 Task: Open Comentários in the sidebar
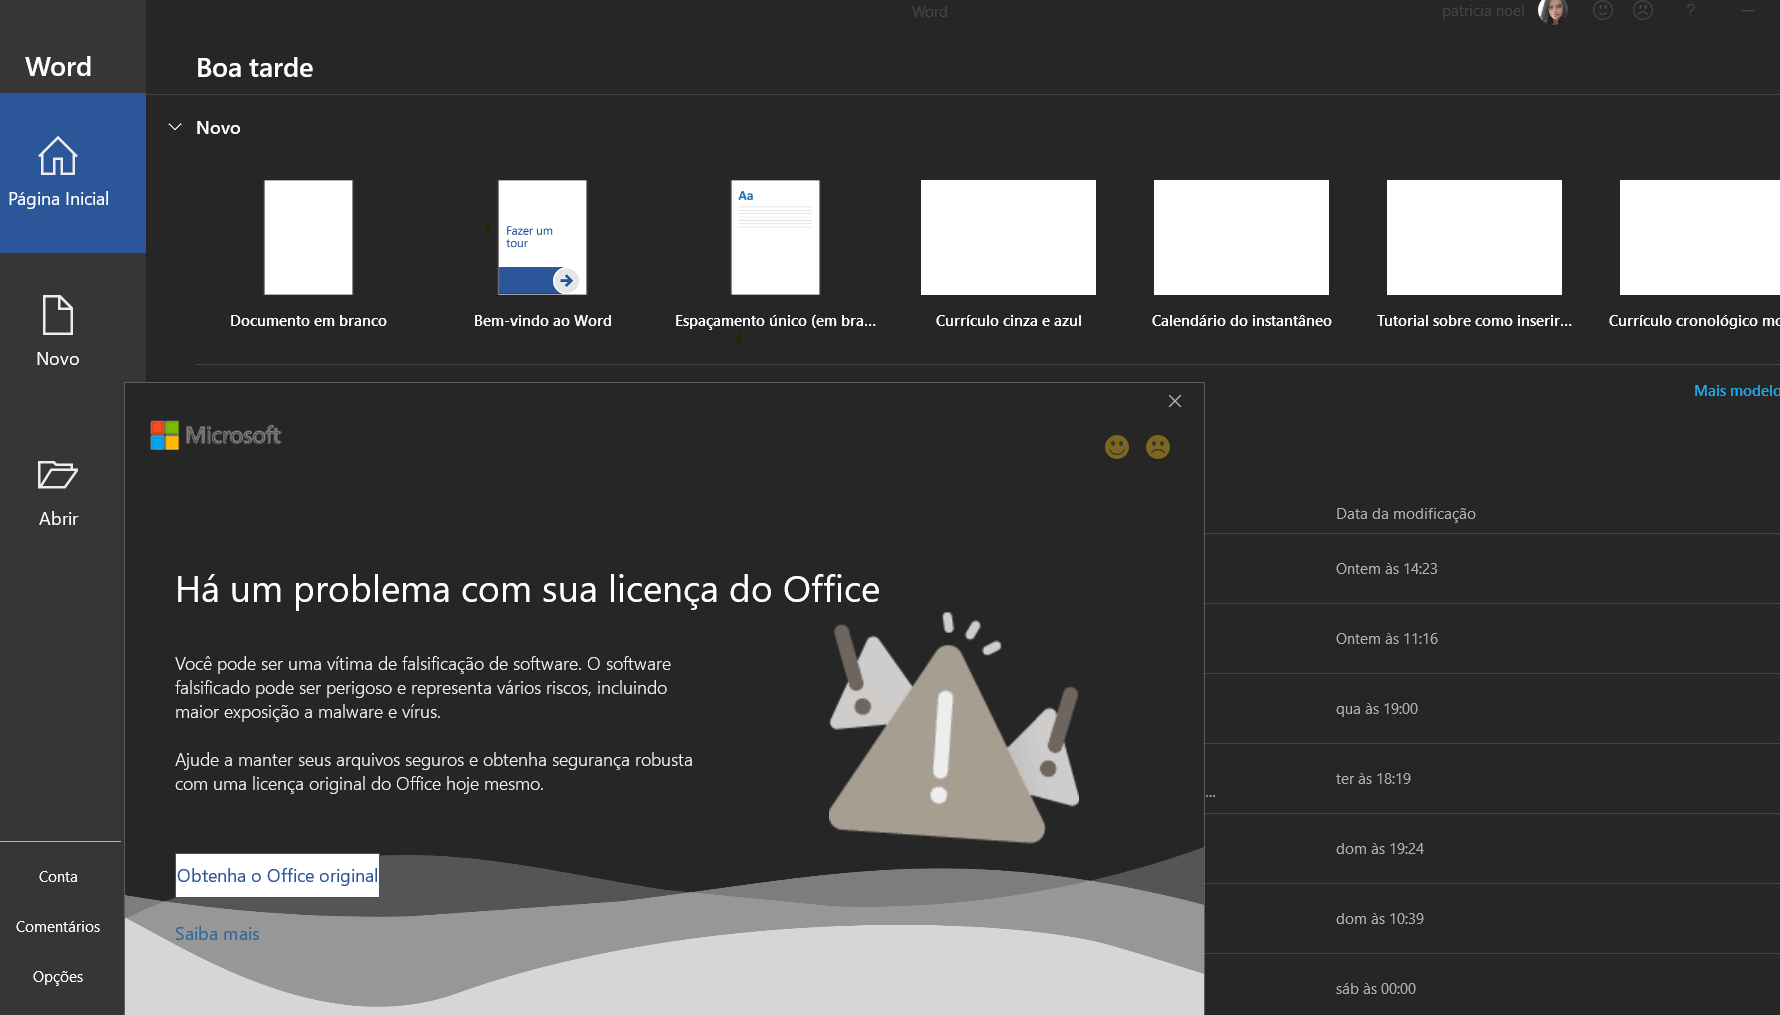click(58, 927)
